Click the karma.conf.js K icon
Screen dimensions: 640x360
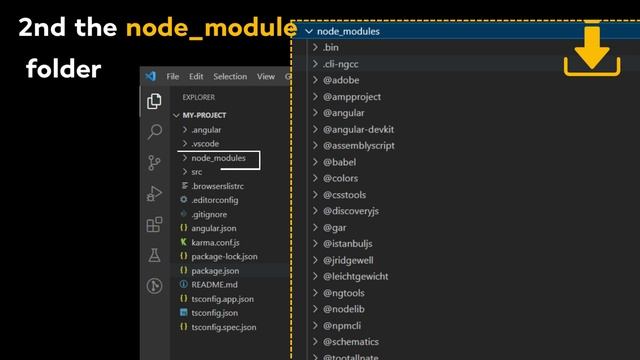[x=184, y=242]
